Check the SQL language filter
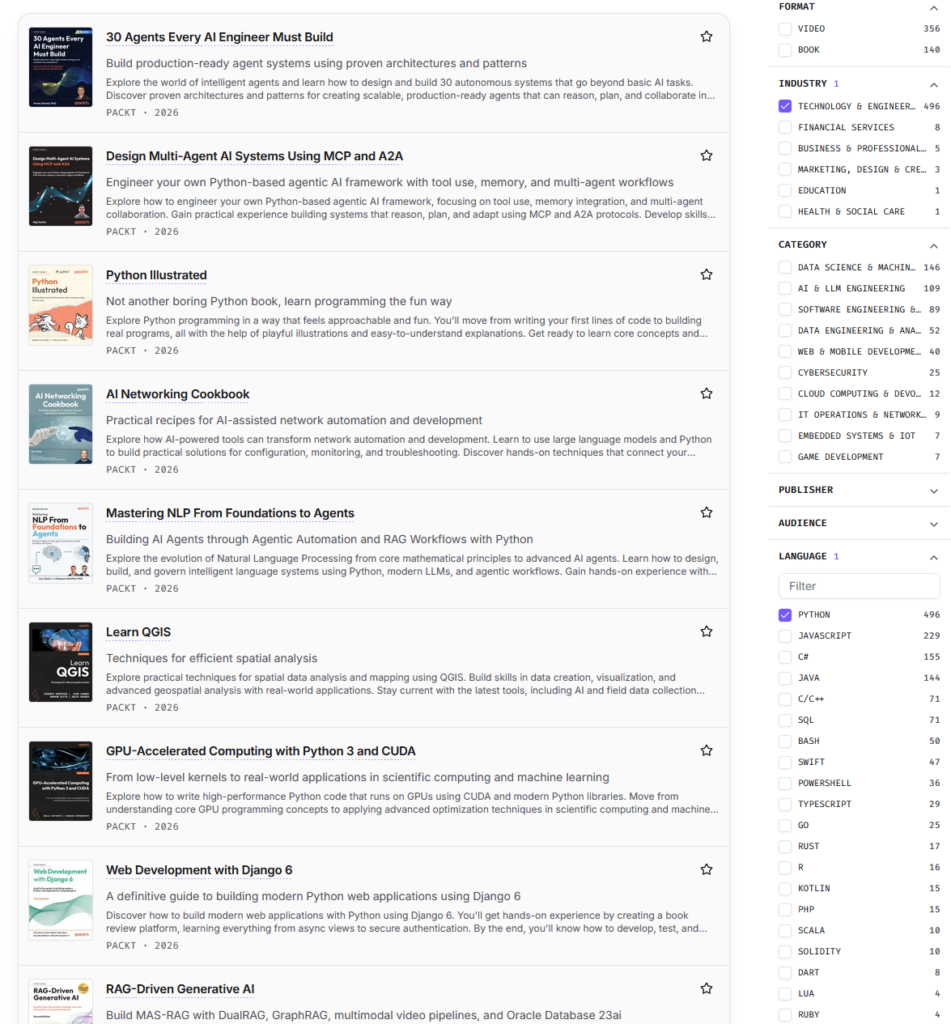Viewport: 951px width, 1024px height. [785, 720]
